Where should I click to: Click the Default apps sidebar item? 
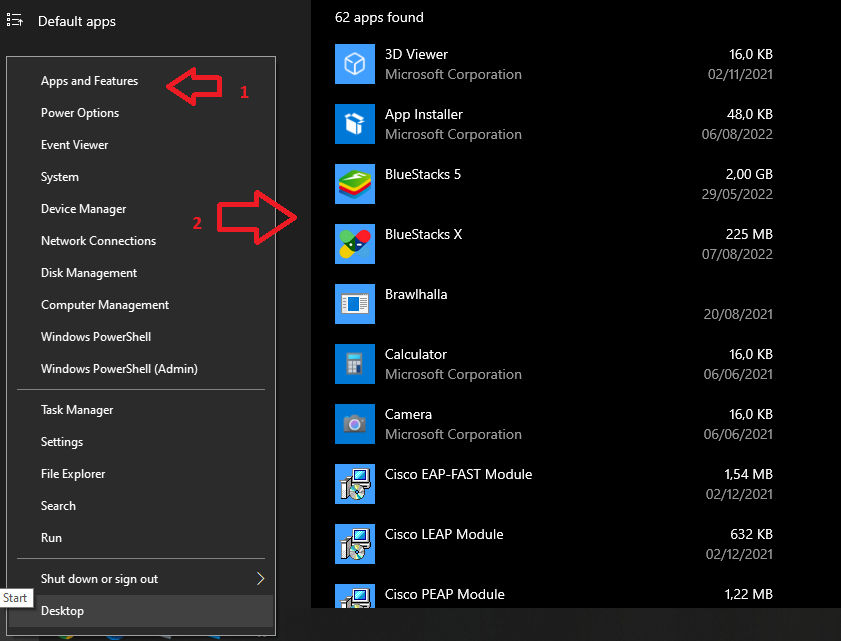(x=76, y=21)
